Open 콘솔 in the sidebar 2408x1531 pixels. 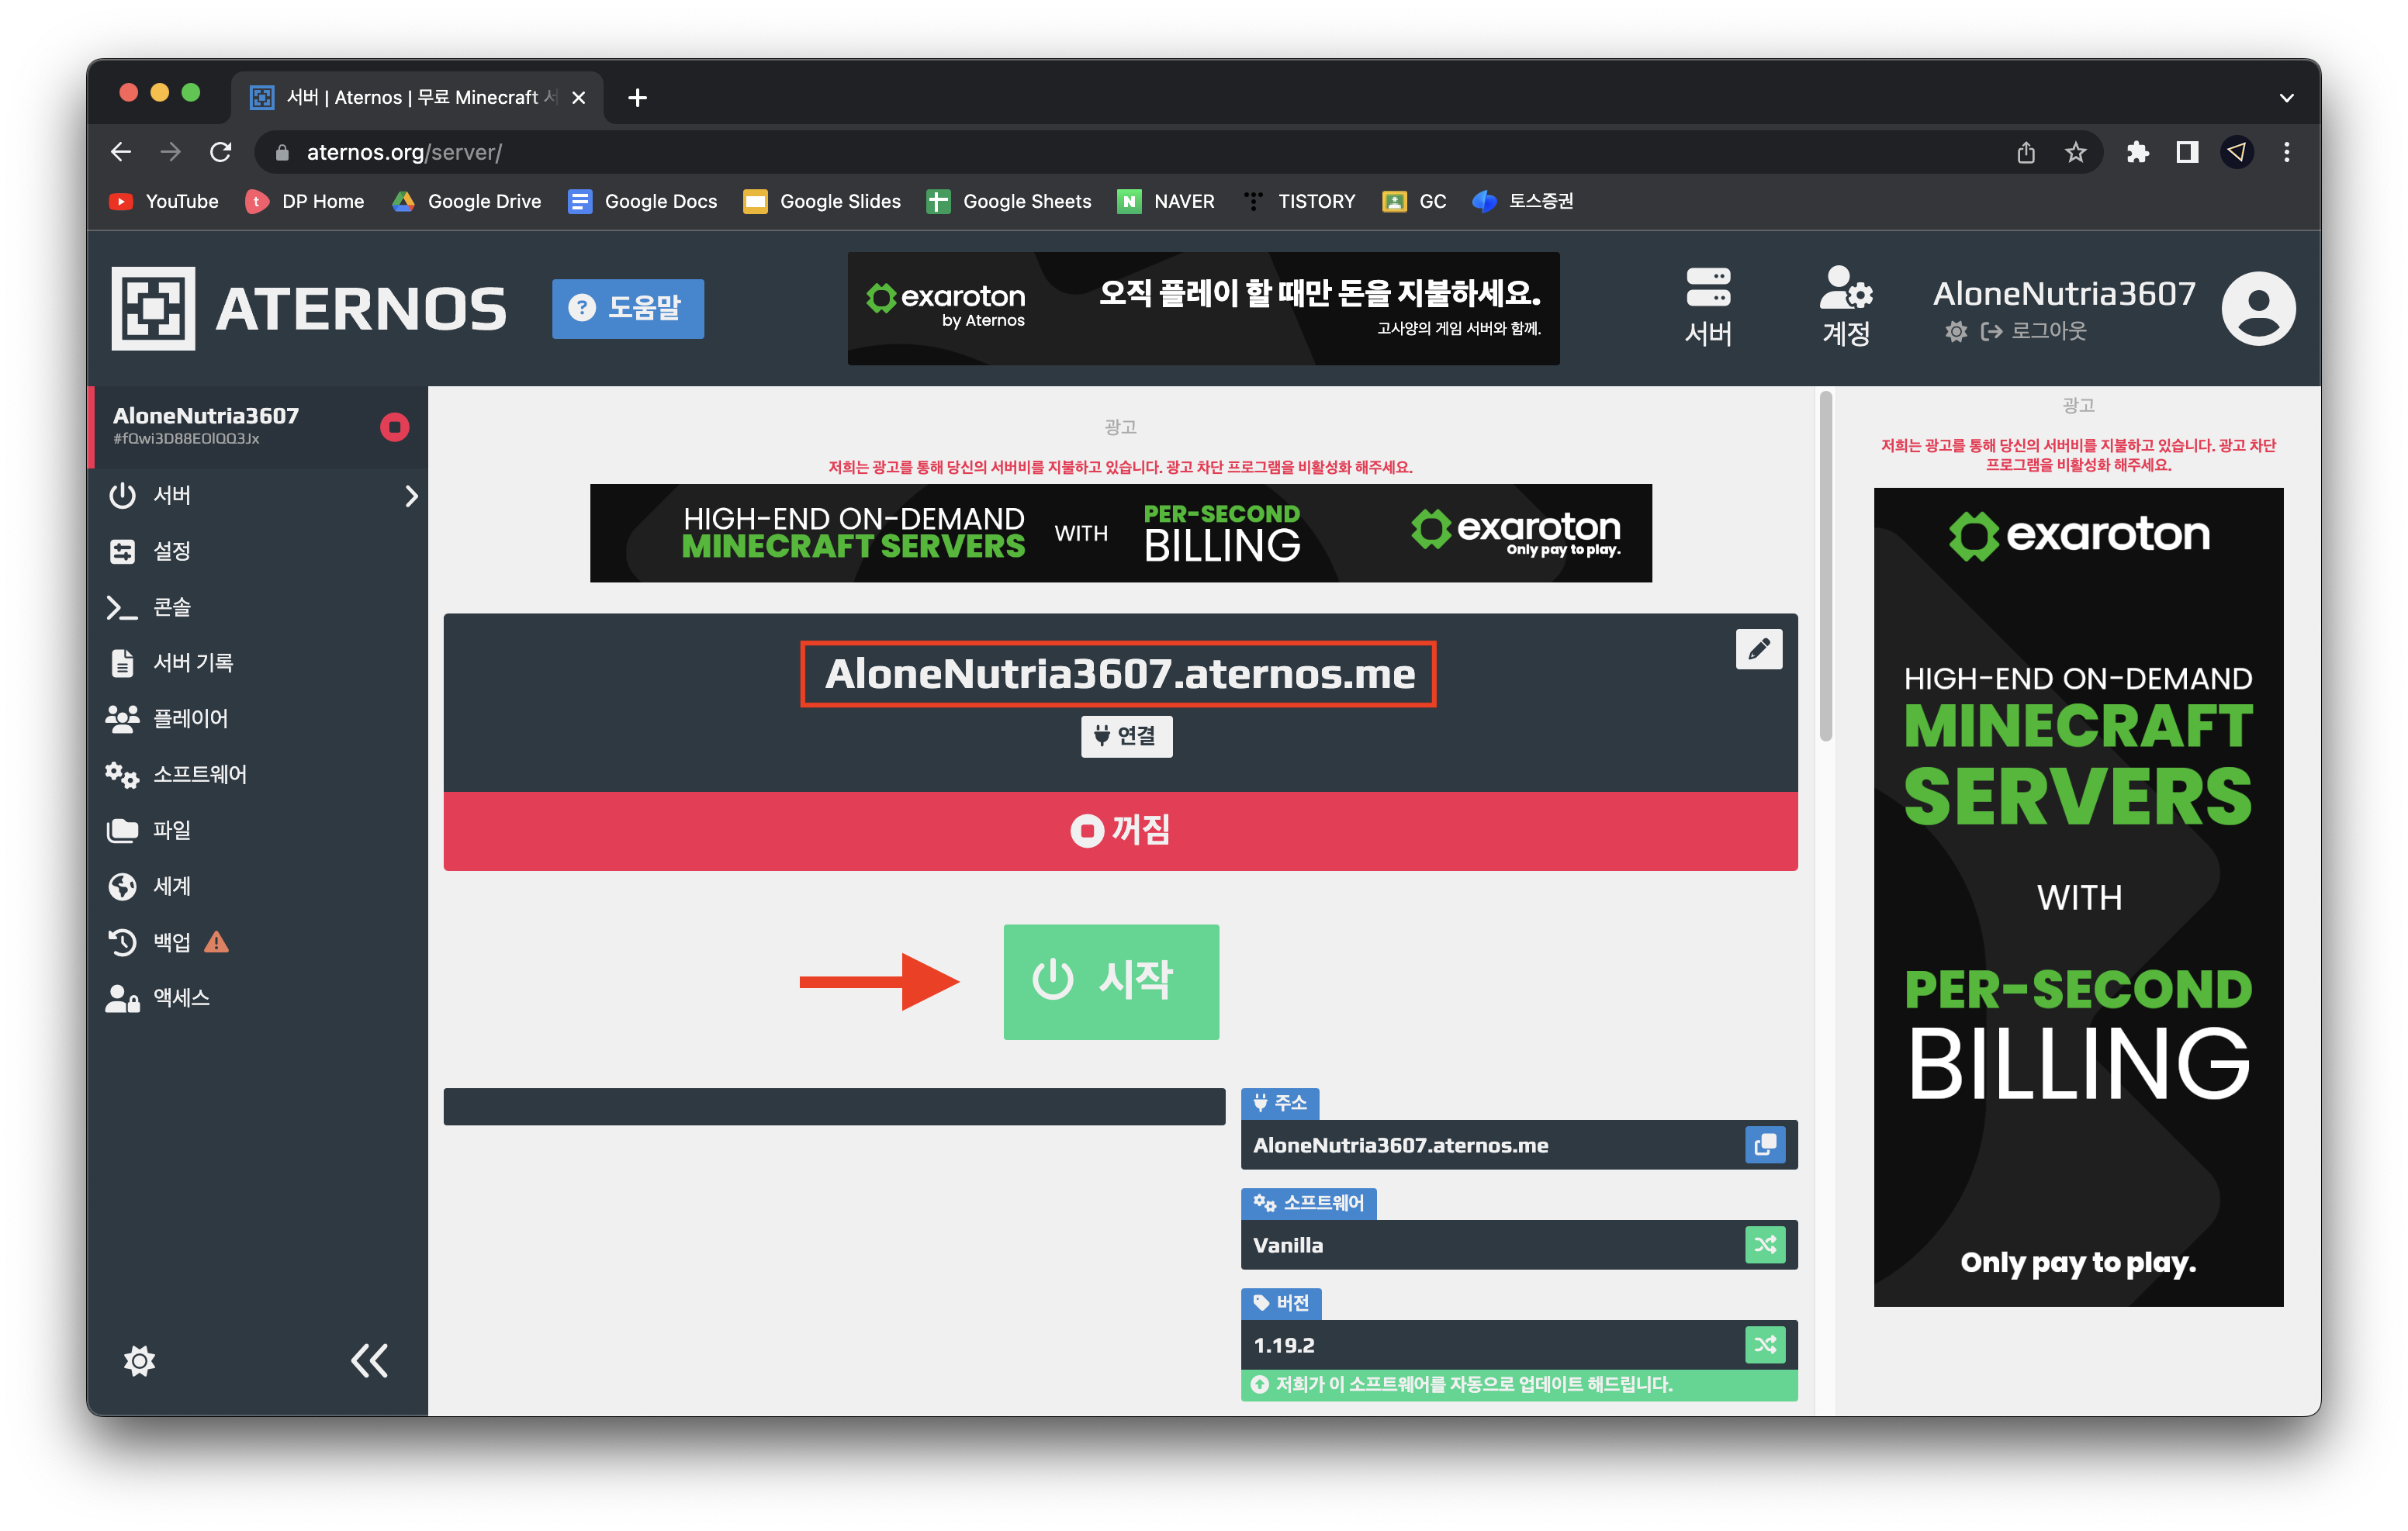pyautogui.click(x=258, y=607)
